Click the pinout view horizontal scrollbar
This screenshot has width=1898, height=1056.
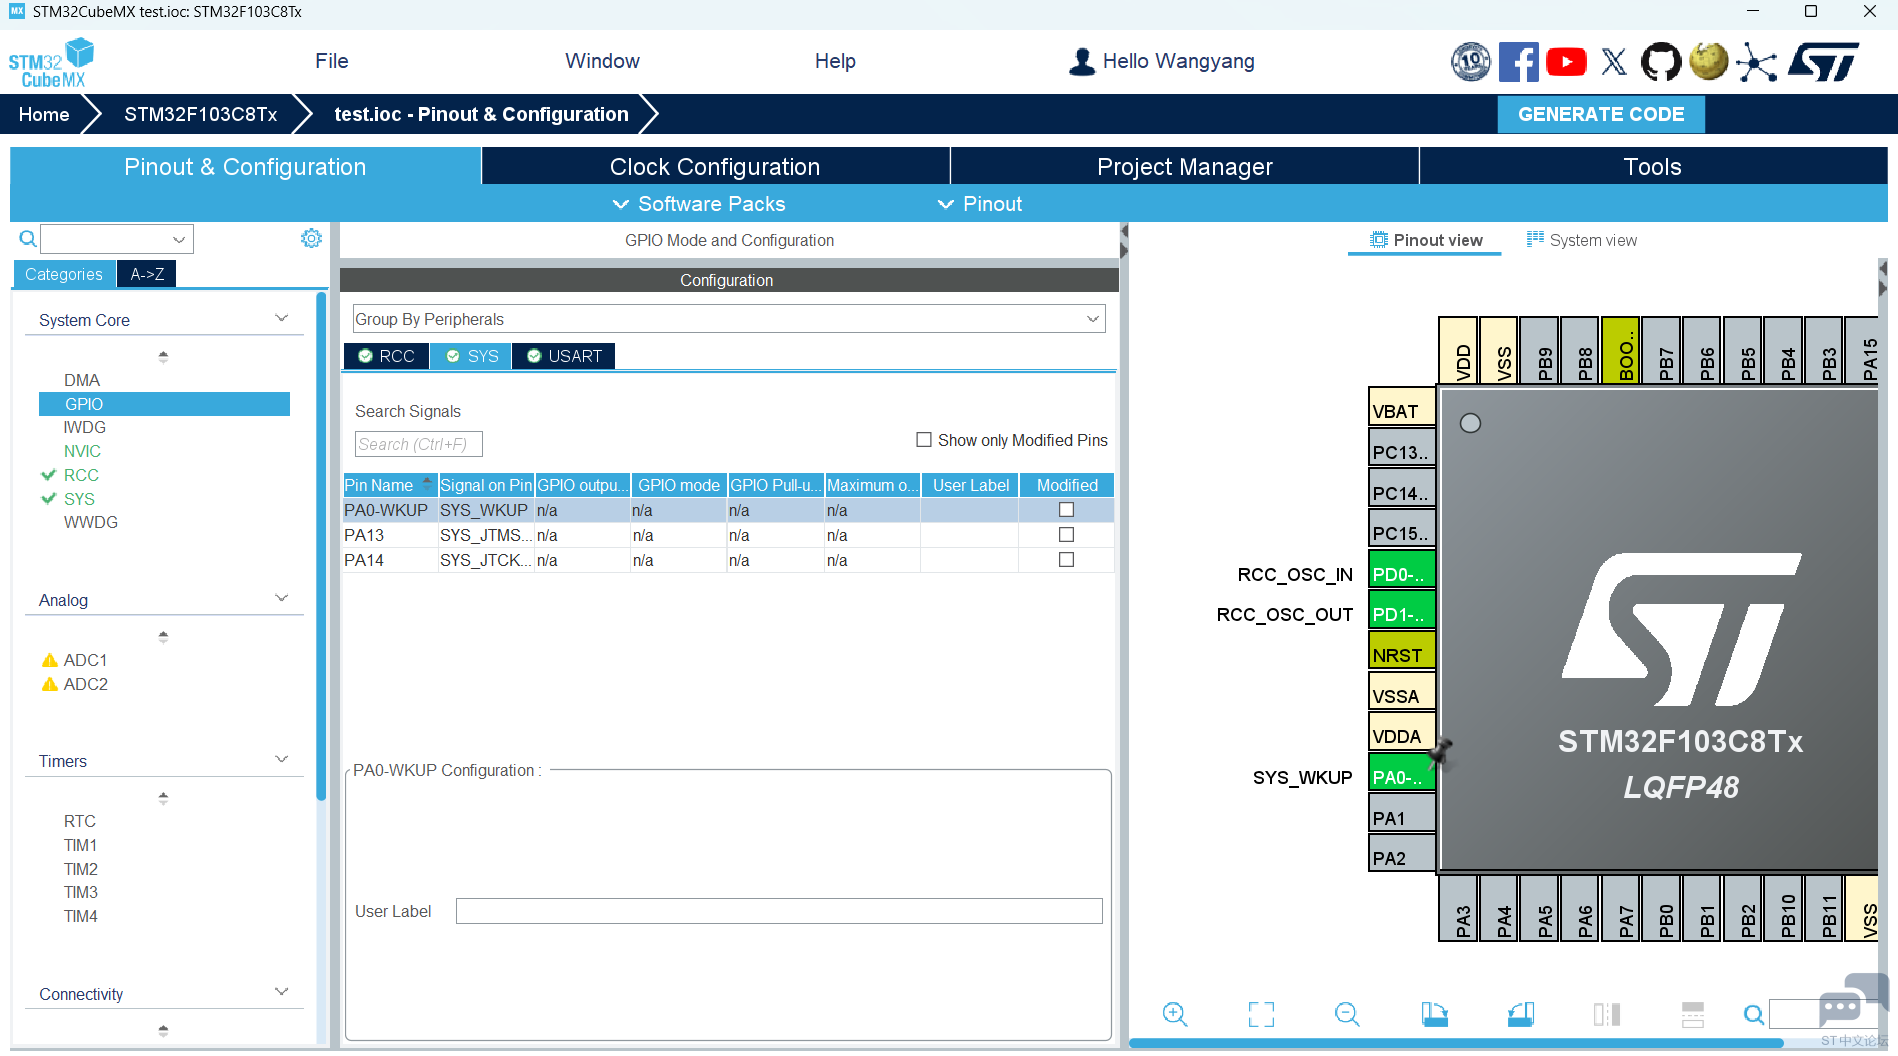click(x=1456, y=1043)
